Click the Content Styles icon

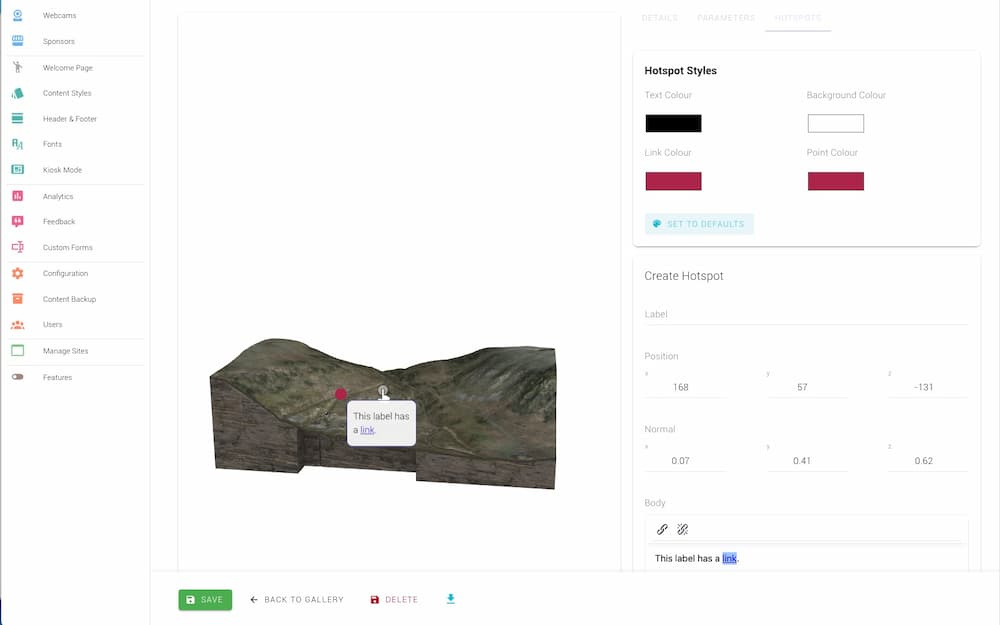pos(17,93)
